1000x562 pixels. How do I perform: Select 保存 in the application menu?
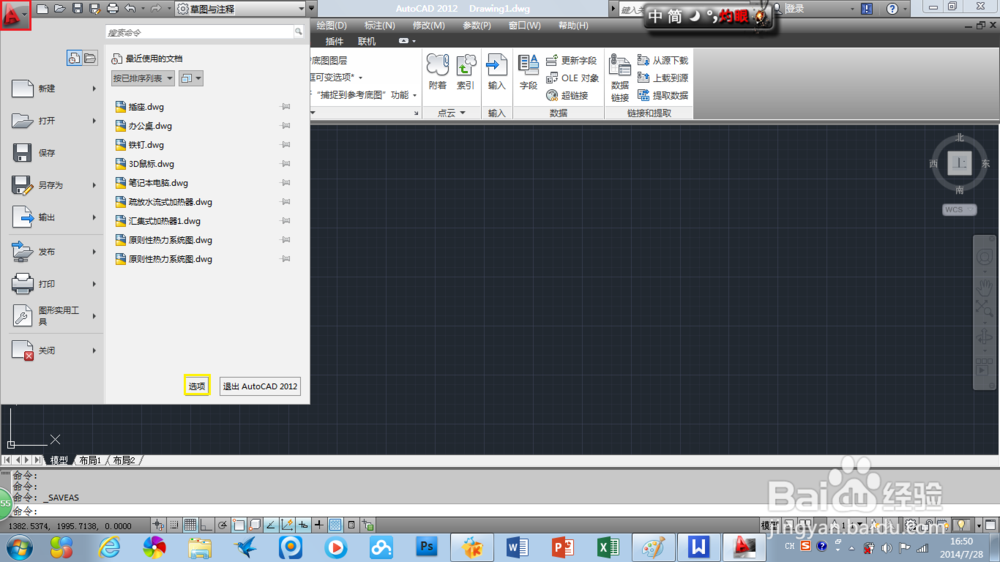click(x=53, y=152)
